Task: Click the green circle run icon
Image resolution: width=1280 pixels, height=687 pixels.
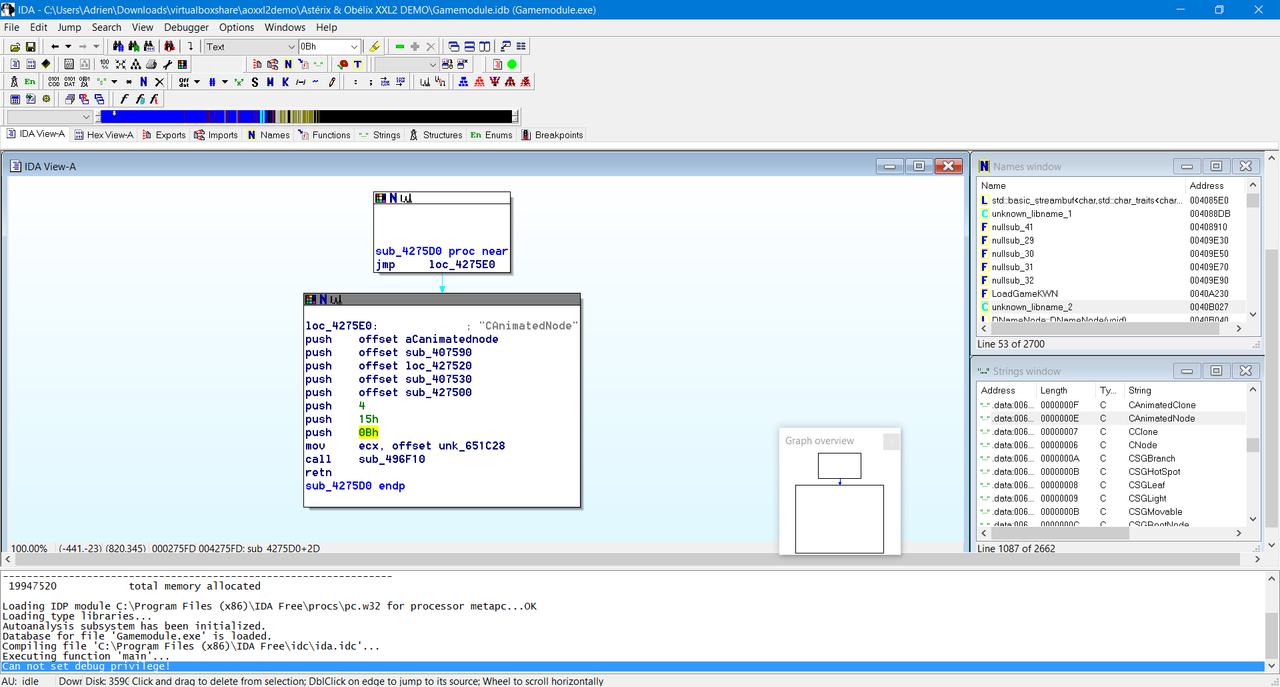Action: (512, 65)
